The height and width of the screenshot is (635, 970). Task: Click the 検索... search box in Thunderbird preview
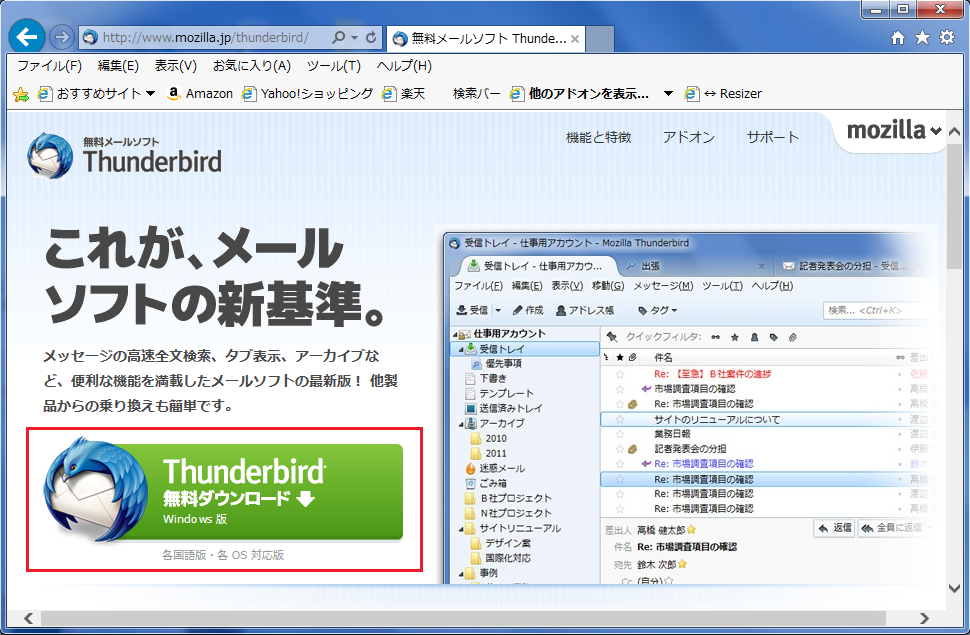[878, 310]
